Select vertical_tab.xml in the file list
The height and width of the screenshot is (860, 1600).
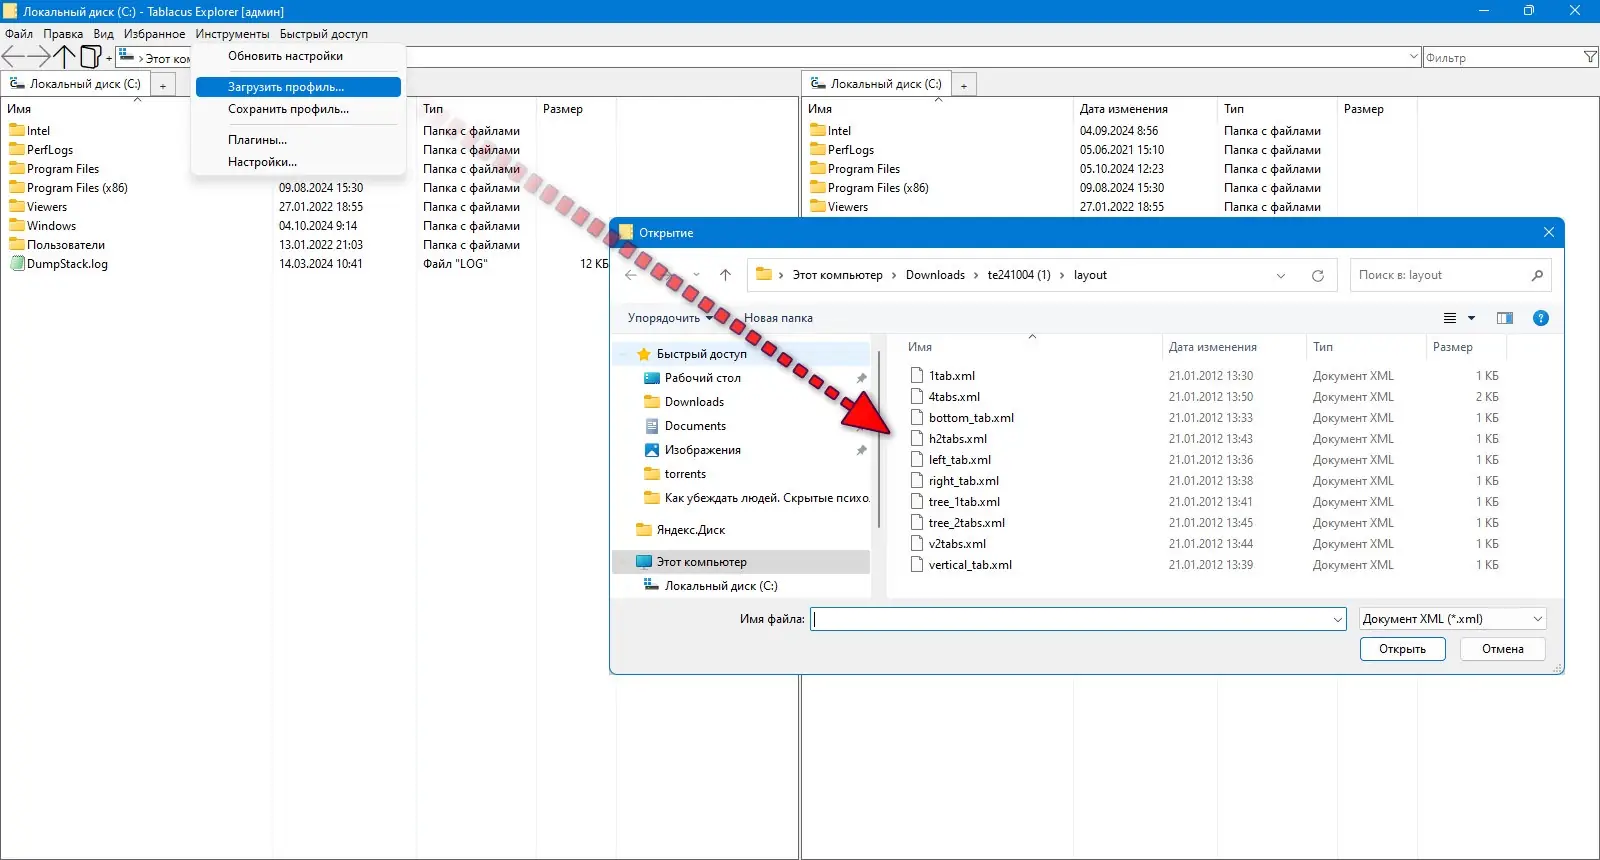pos(970,565)
